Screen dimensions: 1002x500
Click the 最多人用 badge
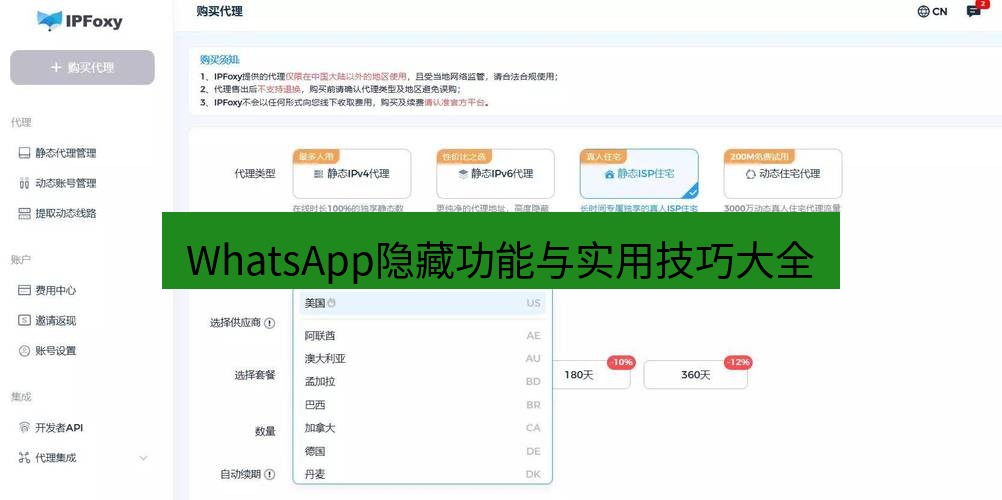tap(316, 156)
